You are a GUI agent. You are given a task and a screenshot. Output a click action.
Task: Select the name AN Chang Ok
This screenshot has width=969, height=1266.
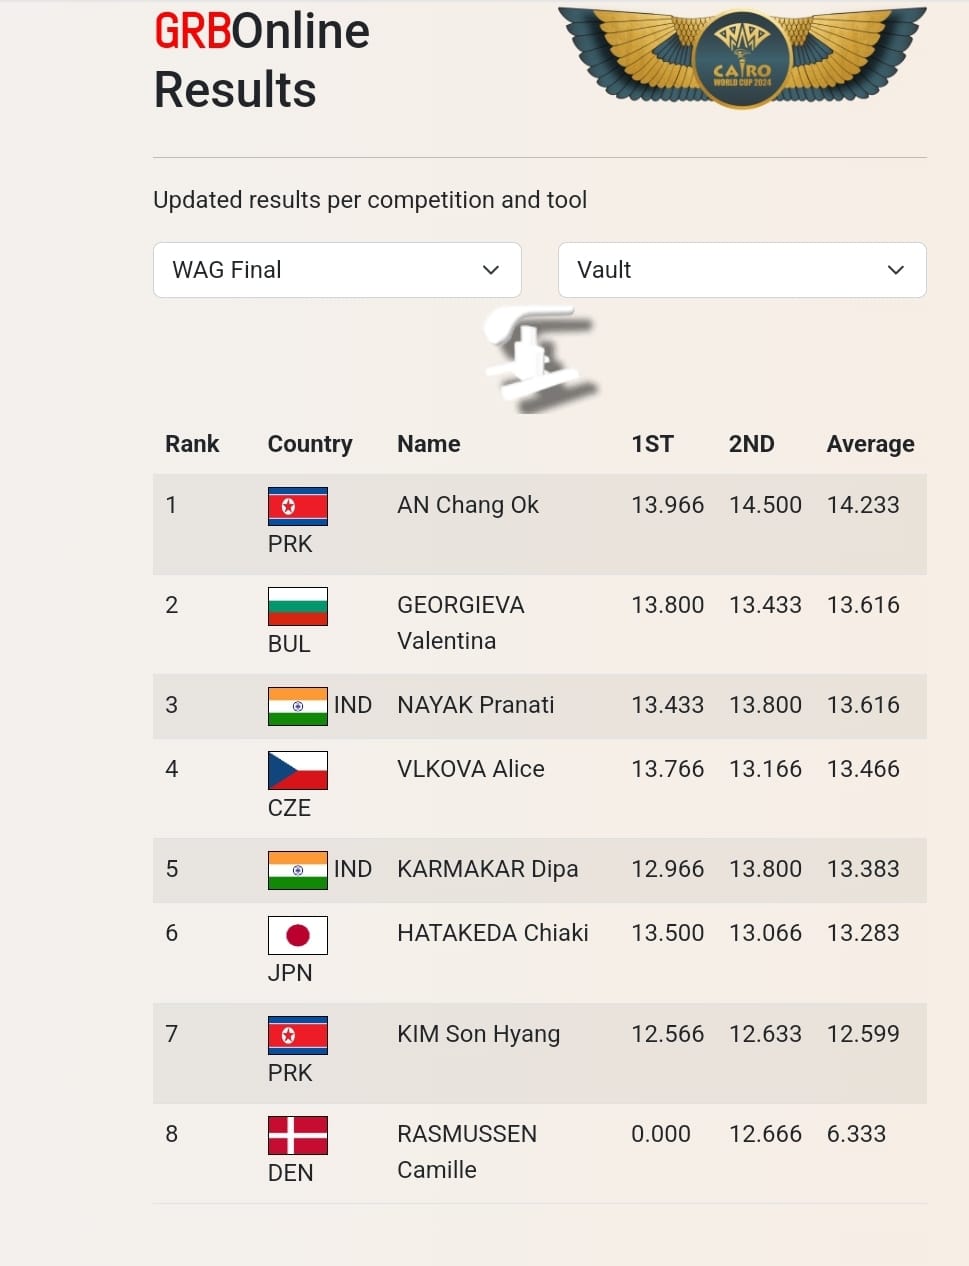[x=468, y=505]
